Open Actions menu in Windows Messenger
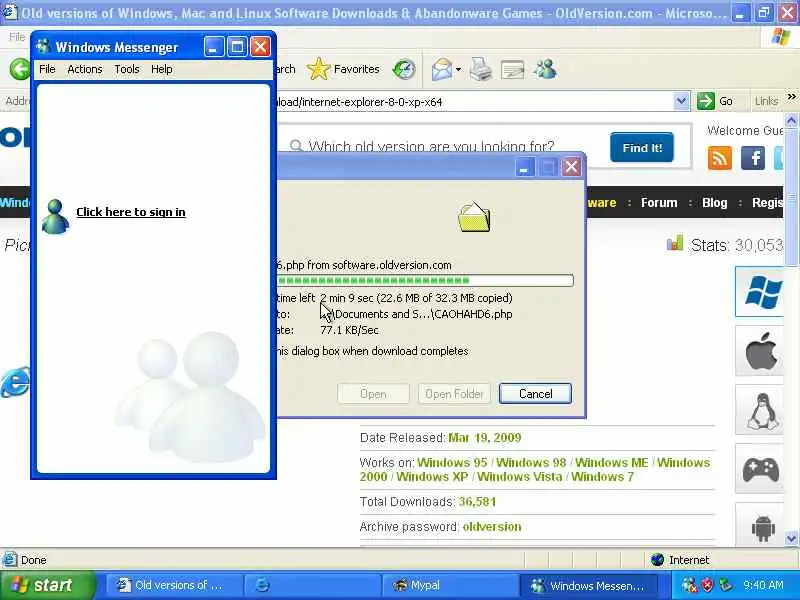This screenshot has height=600, width=800. [x=85, y=69]
